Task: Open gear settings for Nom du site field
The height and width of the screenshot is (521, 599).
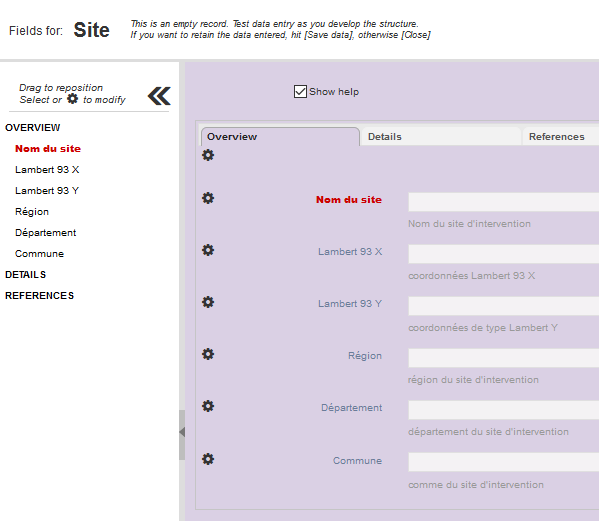Action: click(x=208, y=198)
